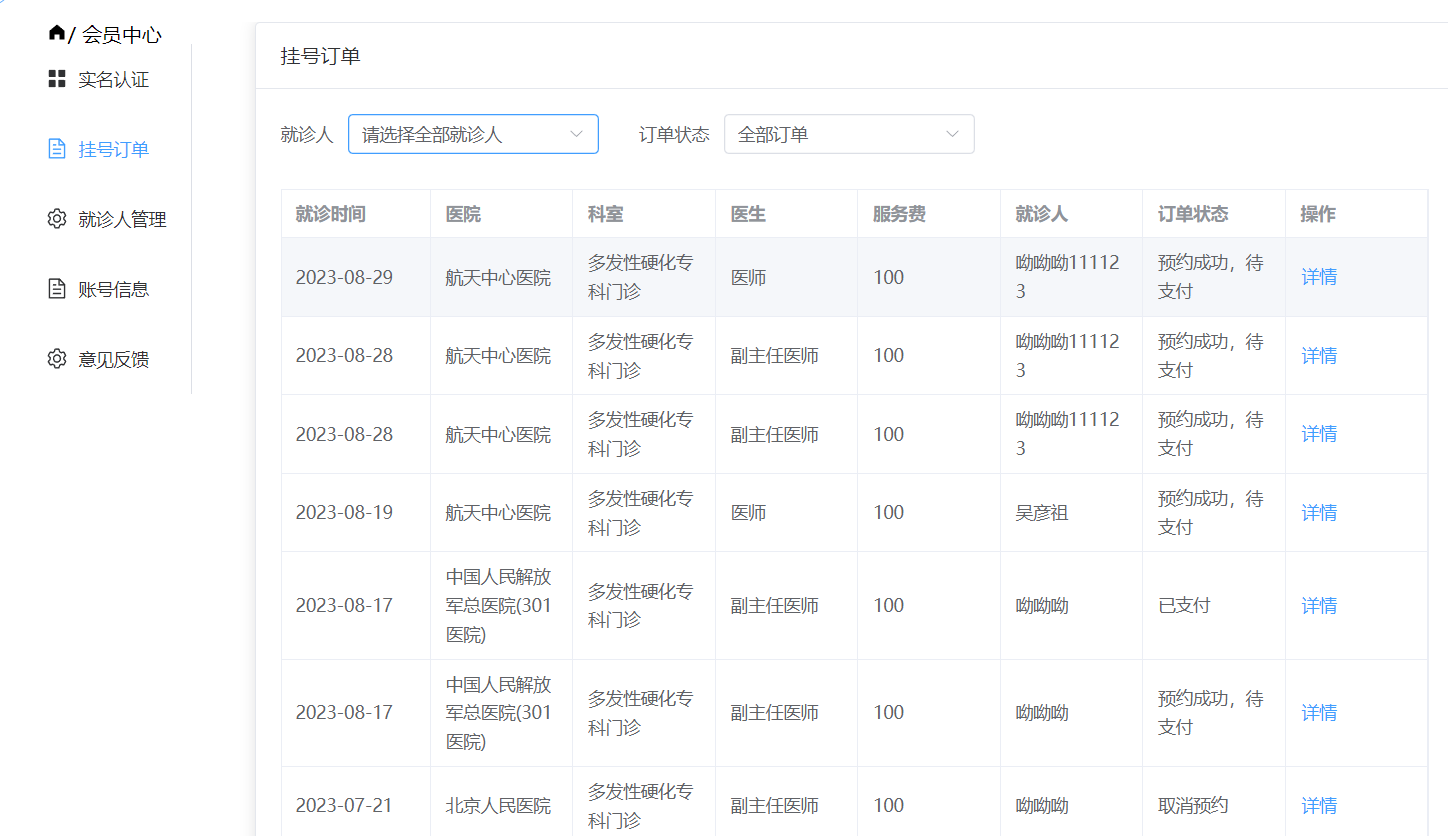Open 详情 for the 已支付 order
This screenshot has height=836, width=1448.
point(1319,605)
